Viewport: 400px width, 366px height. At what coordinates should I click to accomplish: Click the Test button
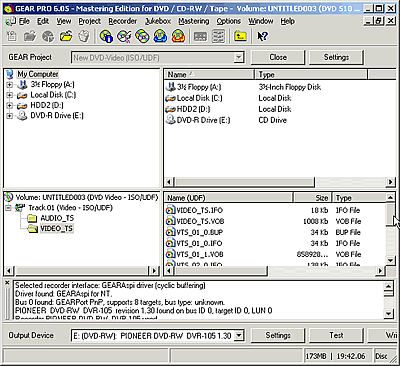point(336,335)
